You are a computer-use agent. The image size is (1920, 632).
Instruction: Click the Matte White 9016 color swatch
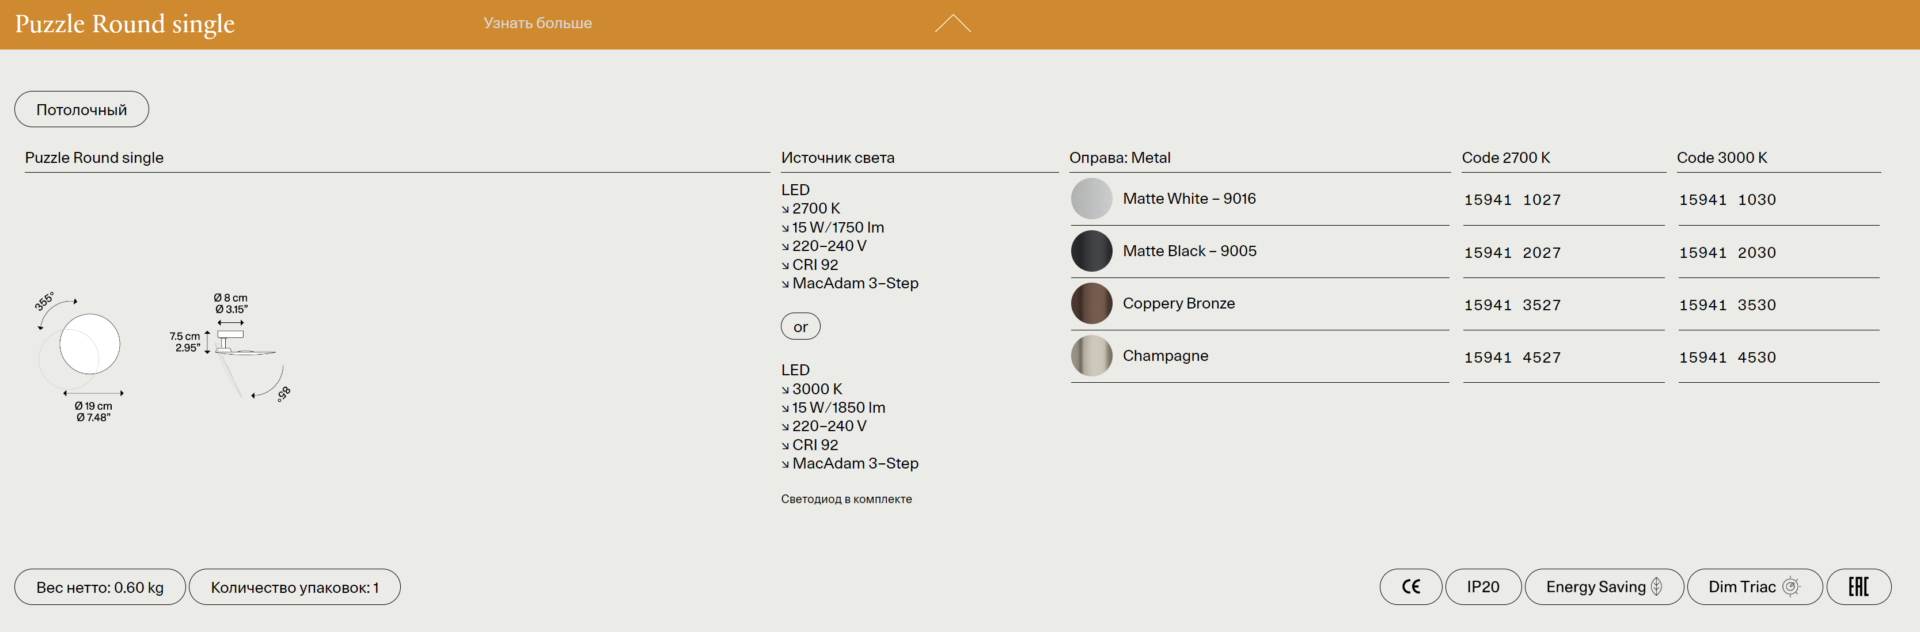pos(1091,199)
